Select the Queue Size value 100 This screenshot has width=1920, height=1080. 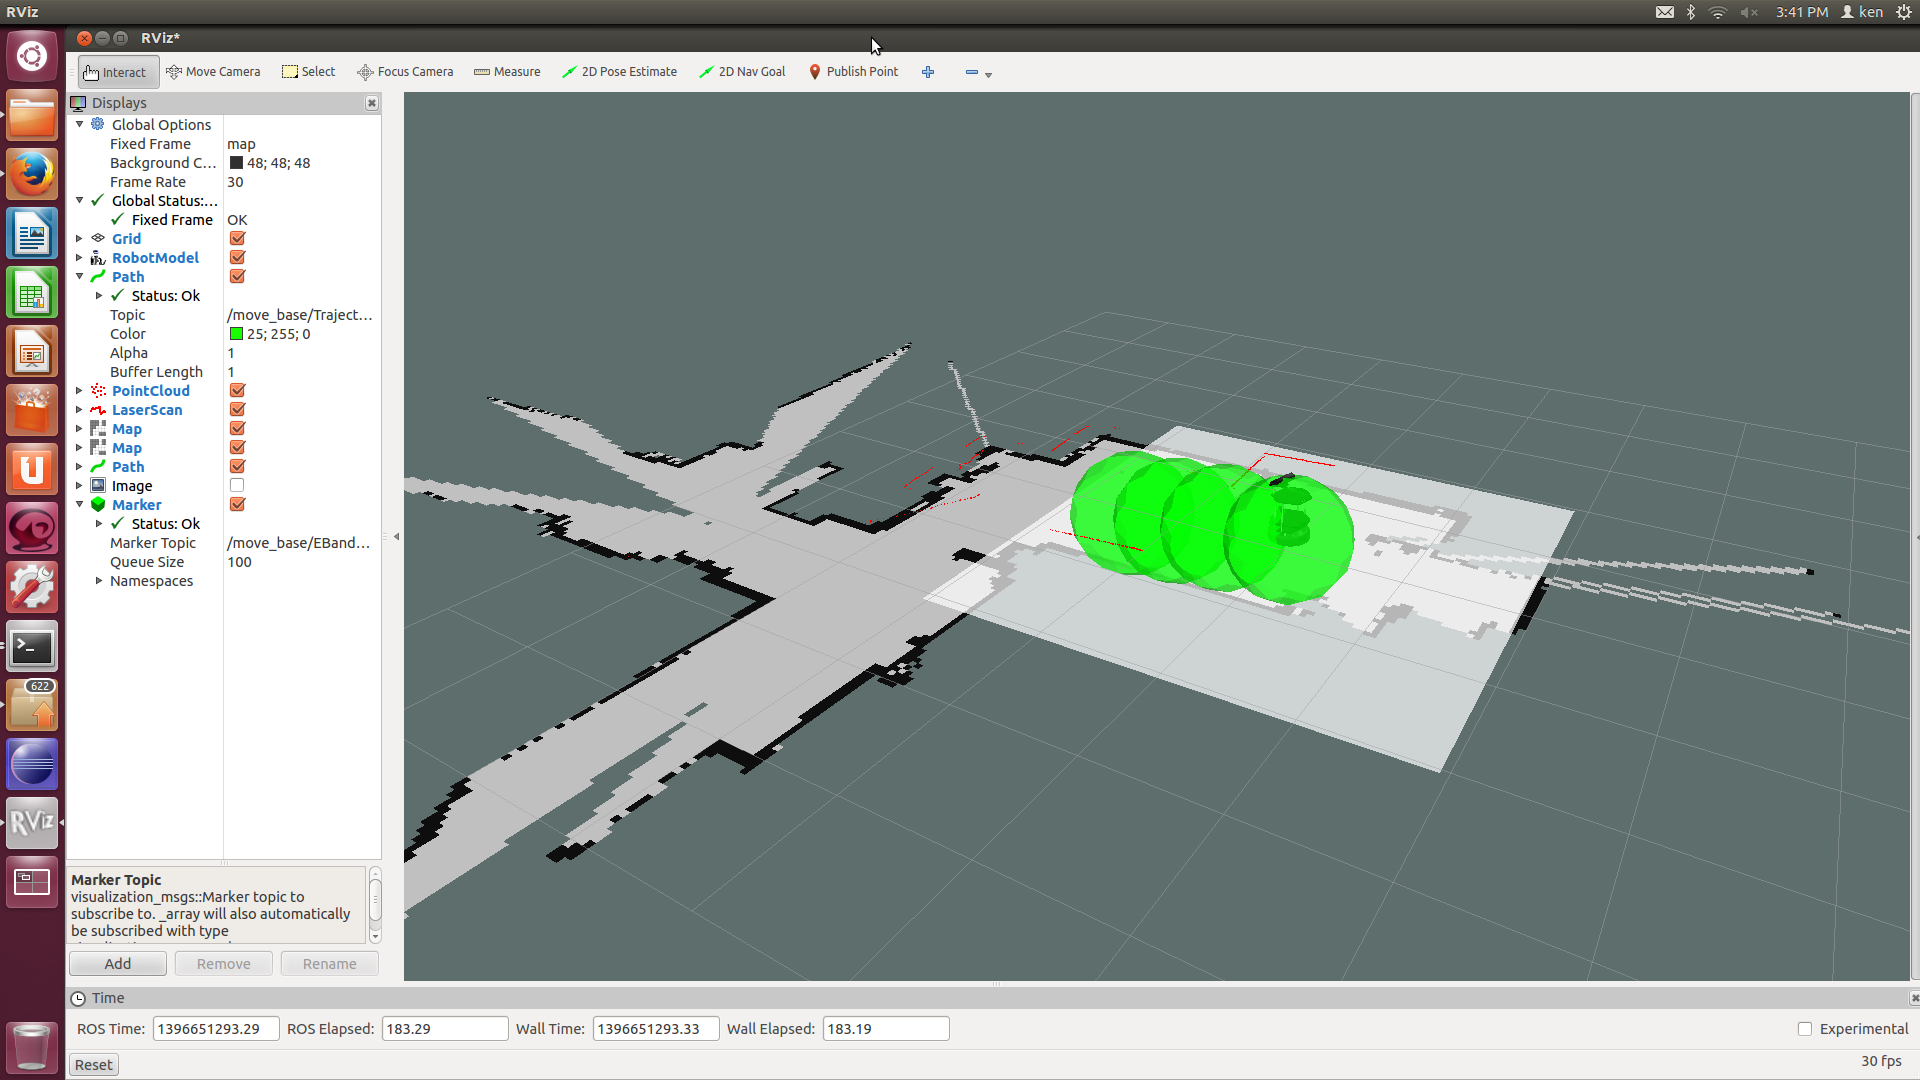(239, 562)
